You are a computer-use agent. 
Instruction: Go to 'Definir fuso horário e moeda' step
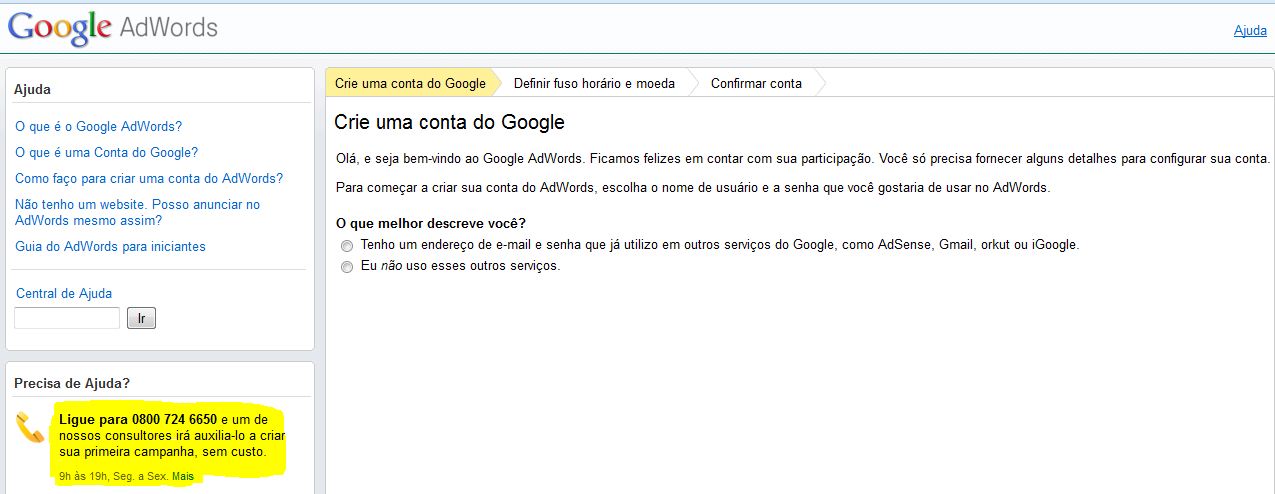[594, 83]
